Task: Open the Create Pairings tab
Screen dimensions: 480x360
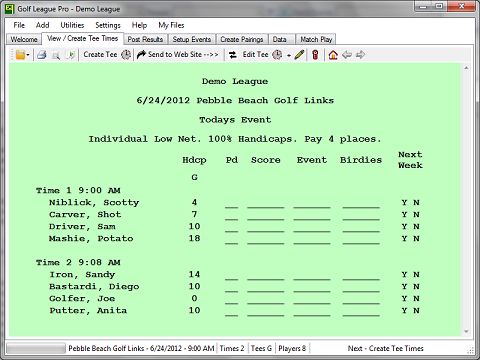Action: point(242,39)
